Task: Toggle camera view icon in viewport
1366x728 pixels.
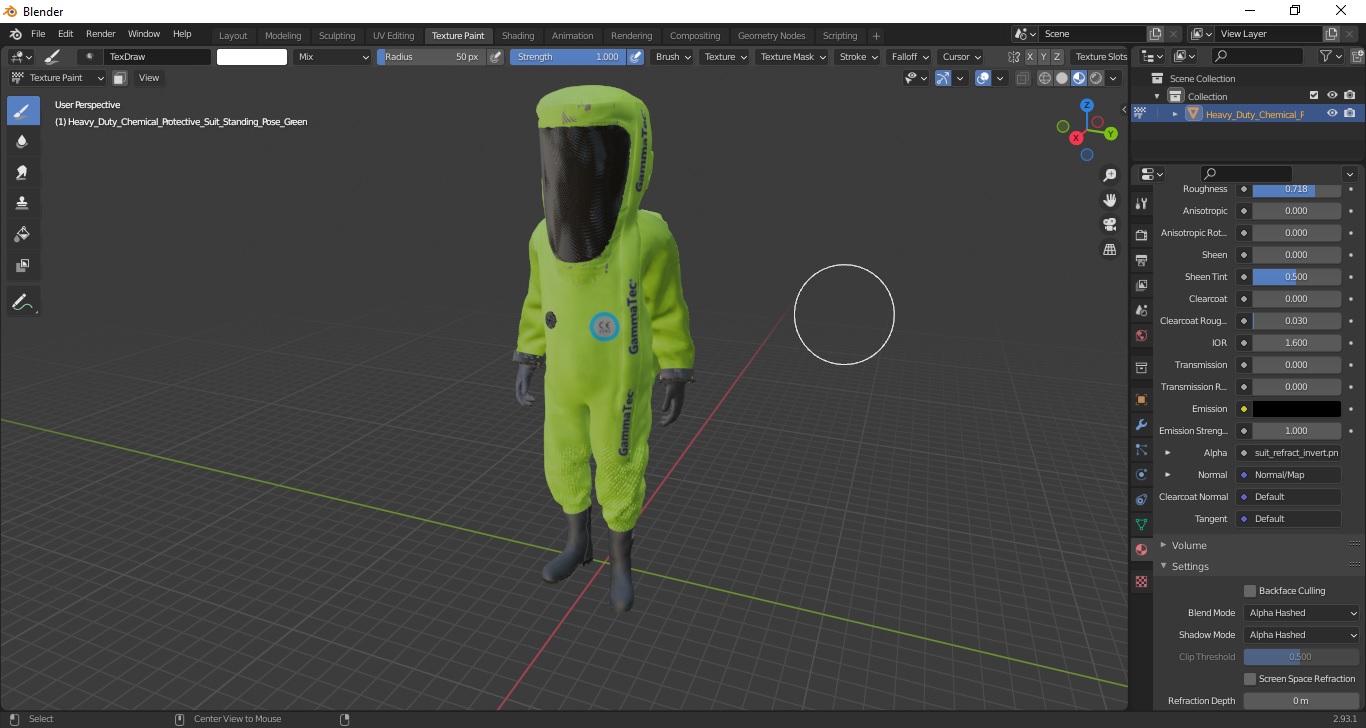Action: click(1109, 224)
